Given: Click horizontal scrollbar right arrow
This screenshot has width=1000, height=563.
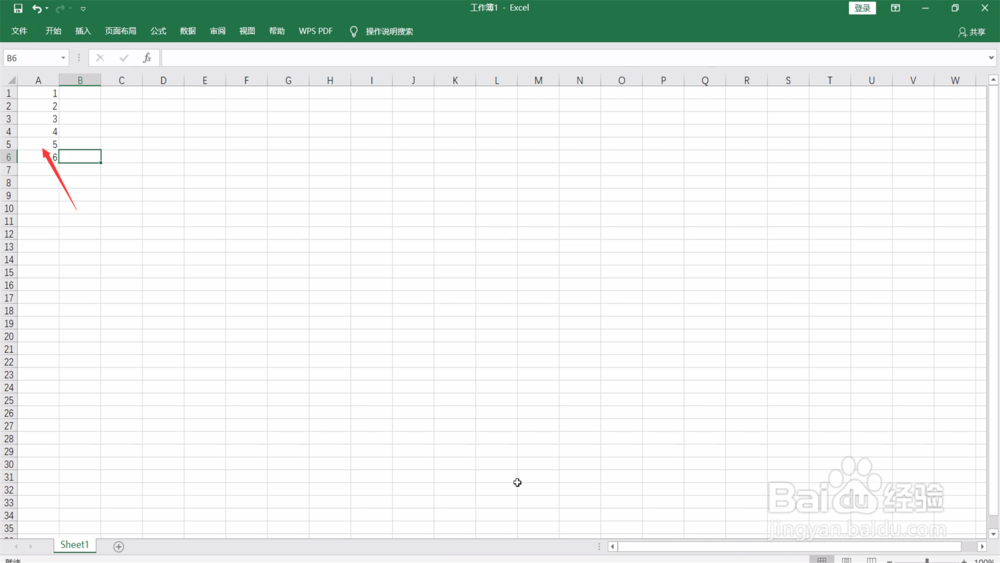Looking at the screenshot, I should pos(982,546).
